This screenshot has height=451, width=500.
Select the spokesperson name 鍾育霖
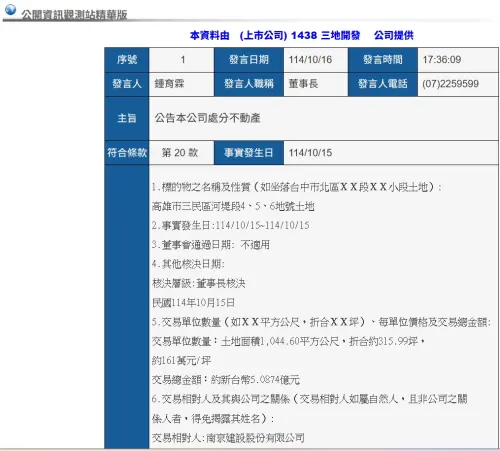[x=169, y=84]
